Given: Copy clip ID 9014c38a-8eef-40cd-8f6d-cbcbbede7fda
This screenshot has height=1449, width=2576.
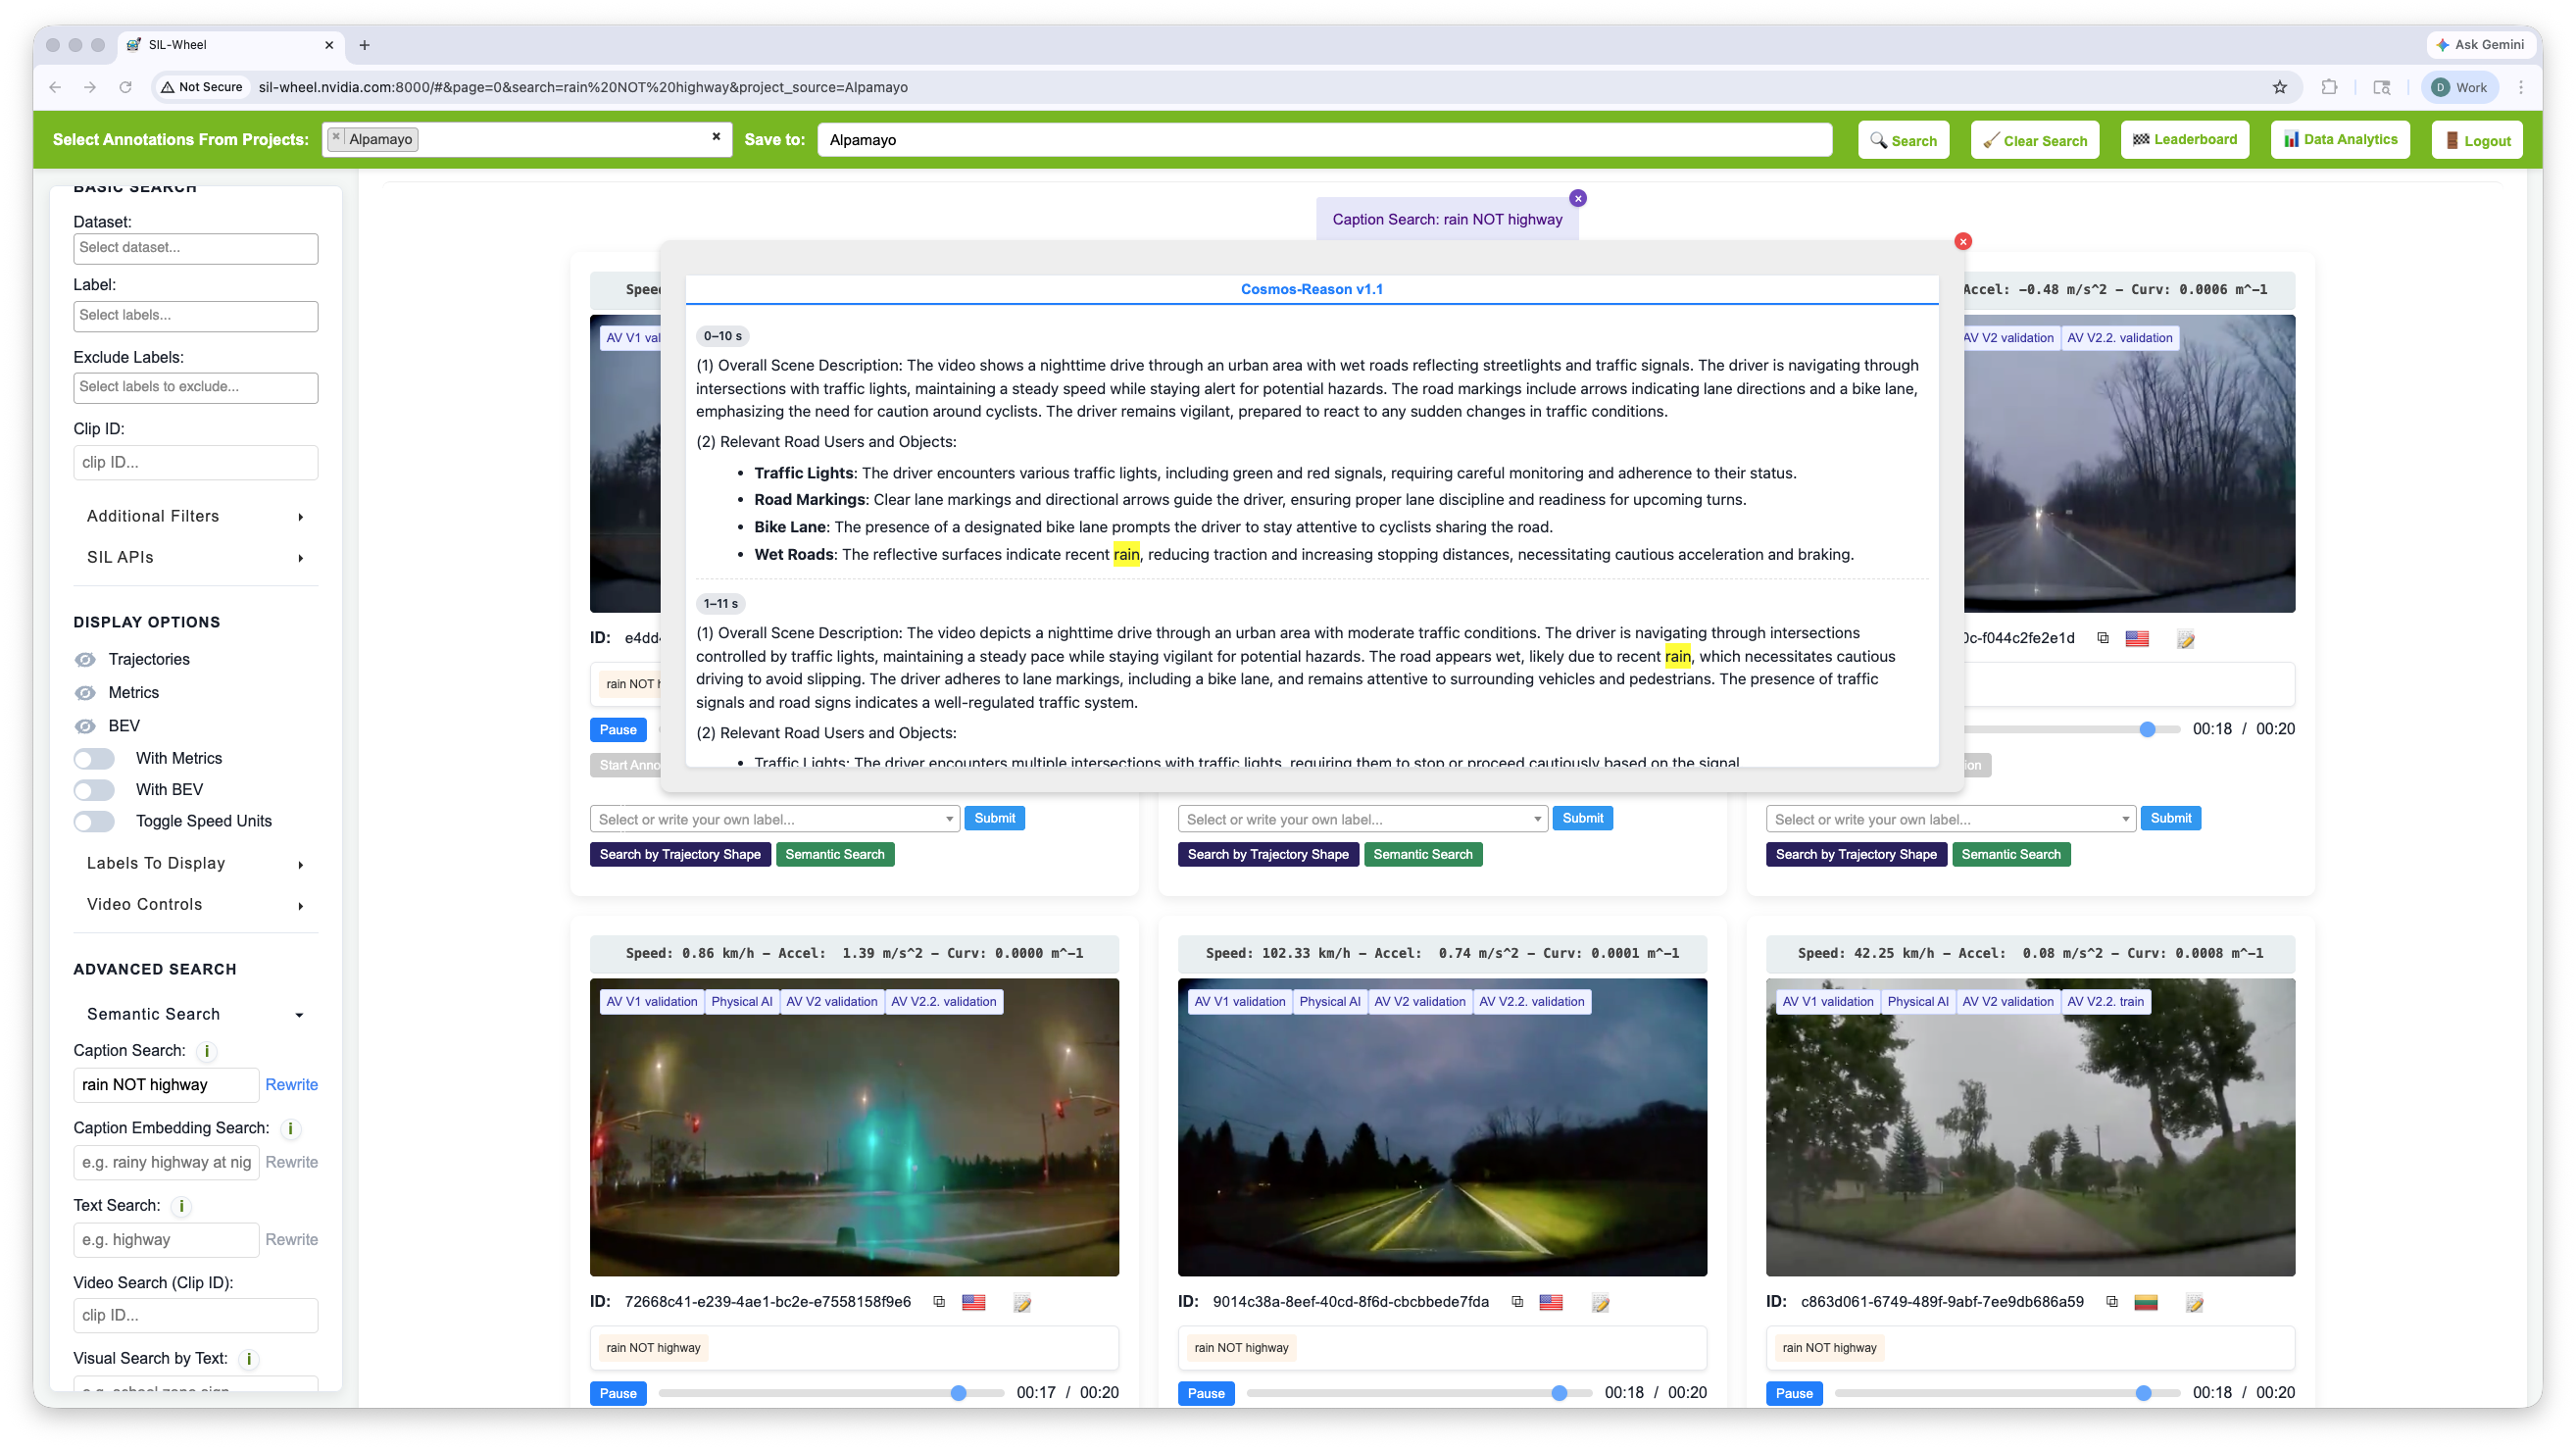Looking at the screenshot, I should pyautogui.click(x=1517, y=1302).
